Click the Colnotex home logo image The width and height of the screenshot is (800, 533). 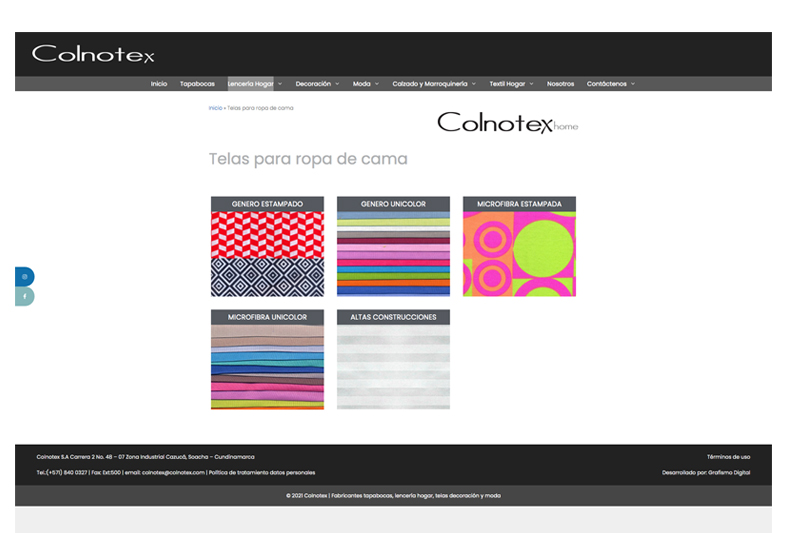(508, 122)
